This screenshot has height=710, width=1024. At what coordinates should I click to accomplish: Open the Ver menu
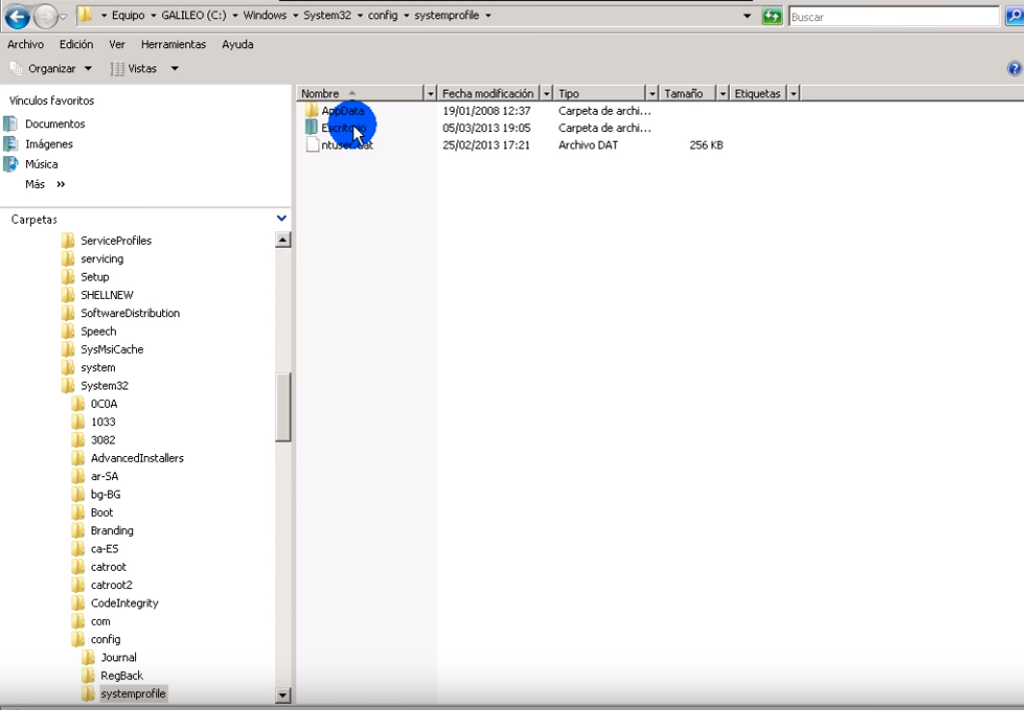click(x=117, y=44)
